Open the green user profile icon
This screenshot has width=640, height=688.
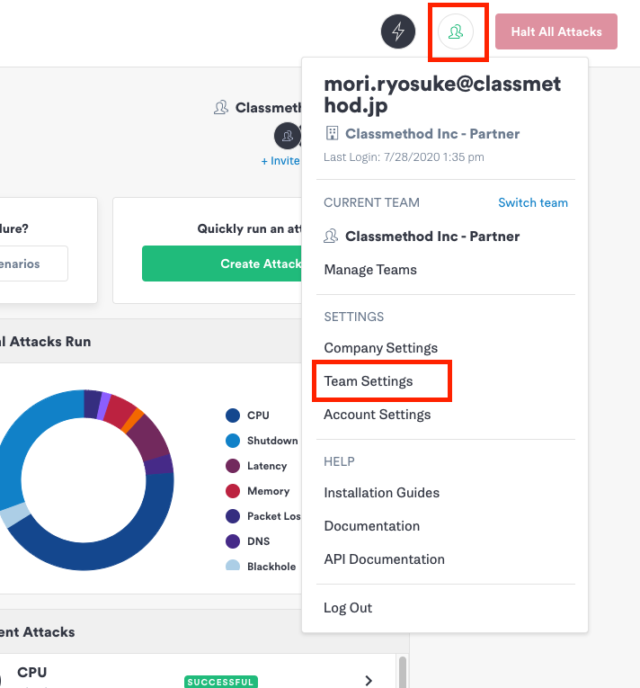tap(456, 32)
